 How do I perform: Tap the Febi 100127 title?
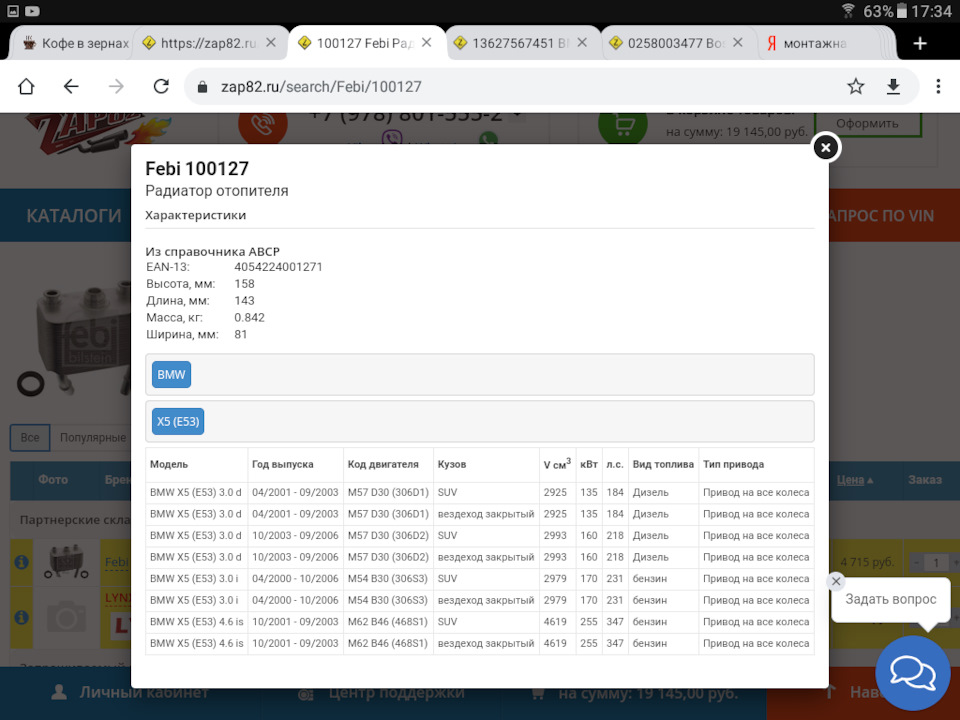(x=197, y=168)
